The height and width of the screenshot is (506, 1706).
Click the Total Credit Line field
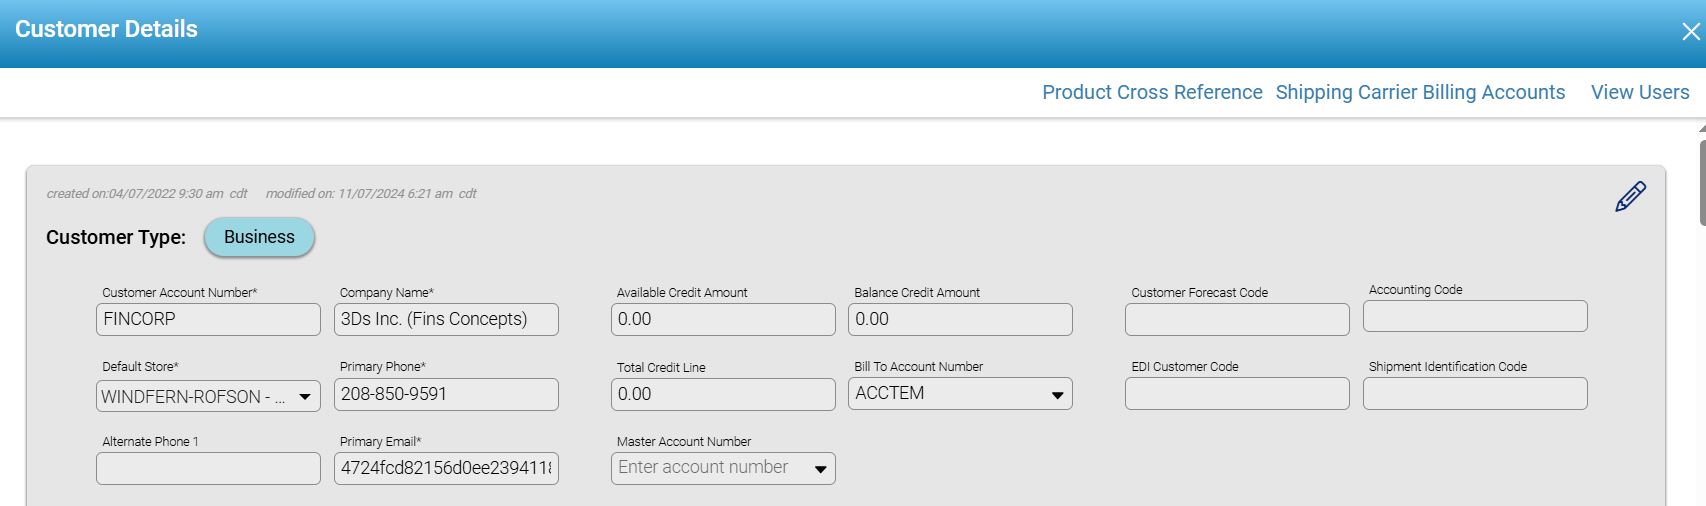(x=723, y=394)
